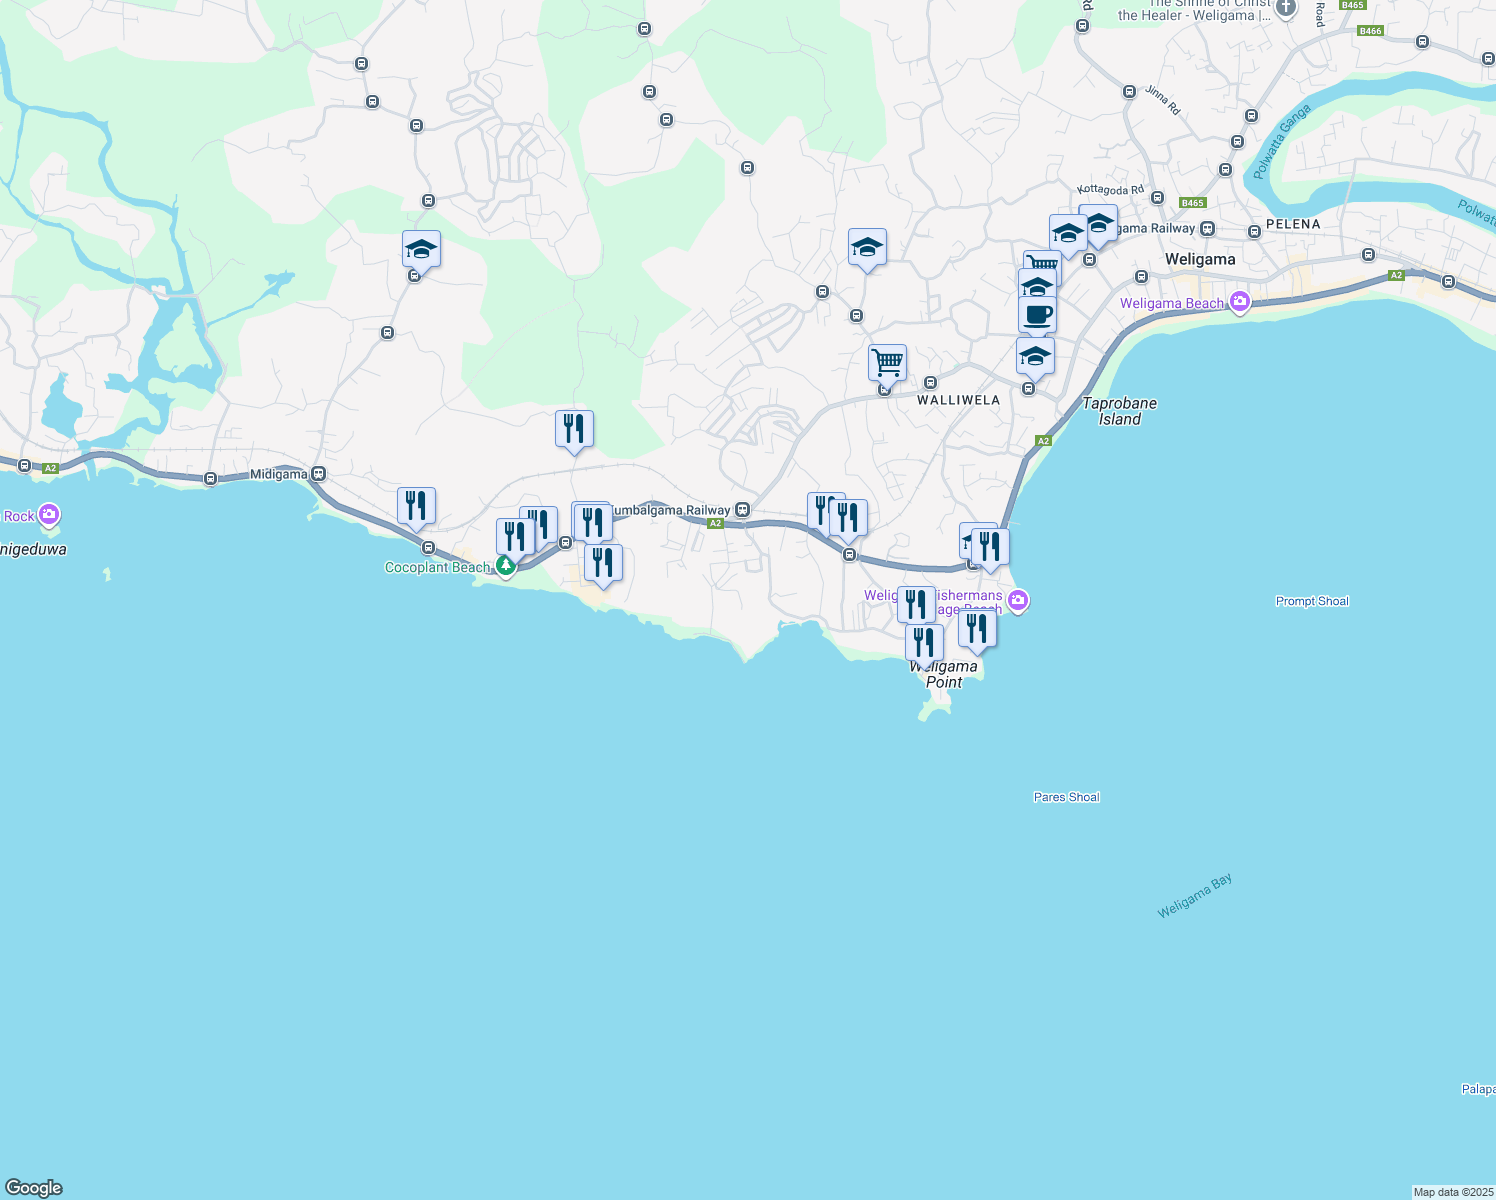Click the PELENA area label
The width and height of the screenshot is (1496, 1200).
(1293, 224)
